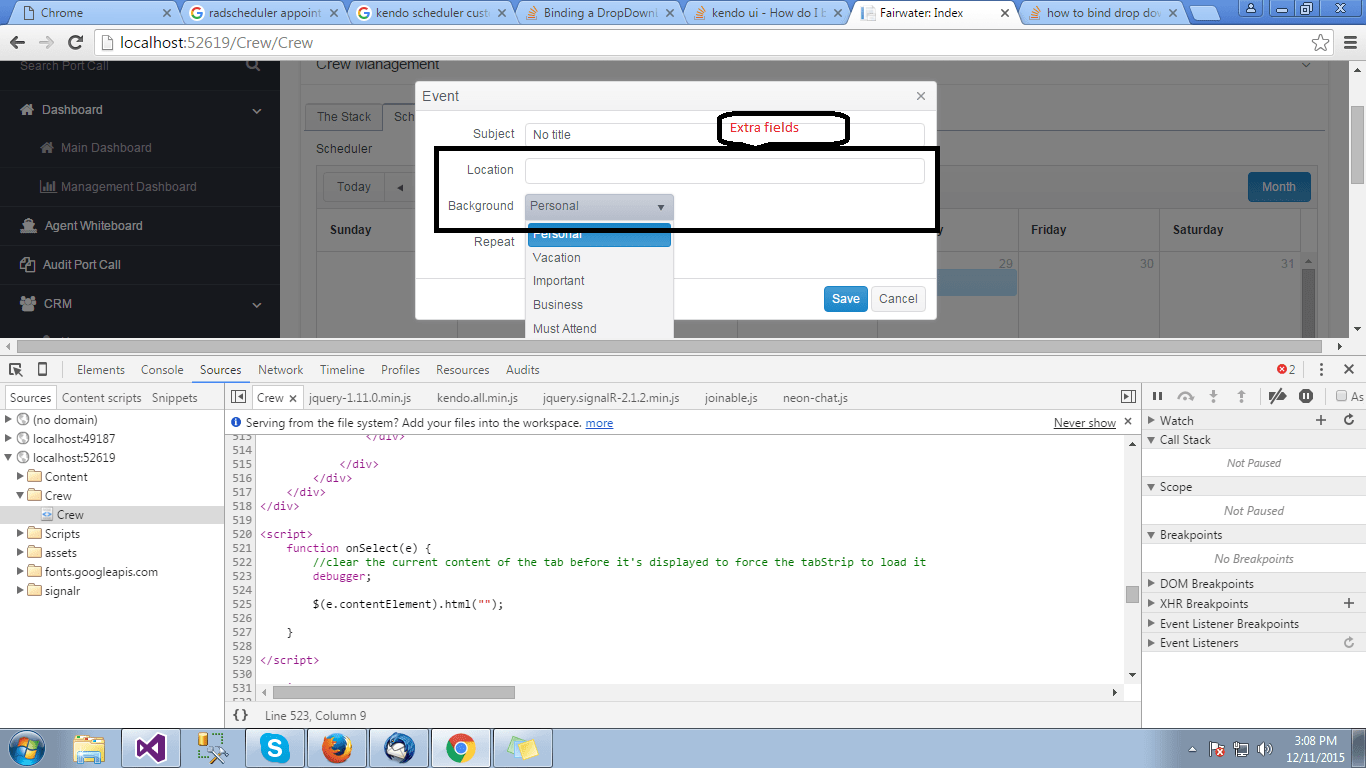1366x768 pixels.
Task: Enable the Async checkbox in DevTools
Action: (x=1340, y=396)
